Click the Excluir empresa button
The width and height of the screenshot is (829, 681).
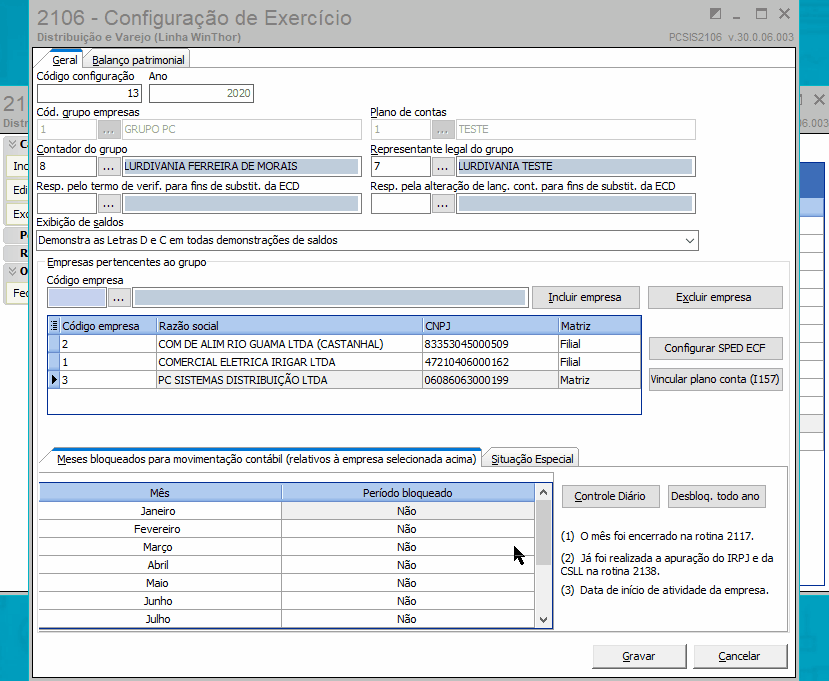[x=714, y=297]
